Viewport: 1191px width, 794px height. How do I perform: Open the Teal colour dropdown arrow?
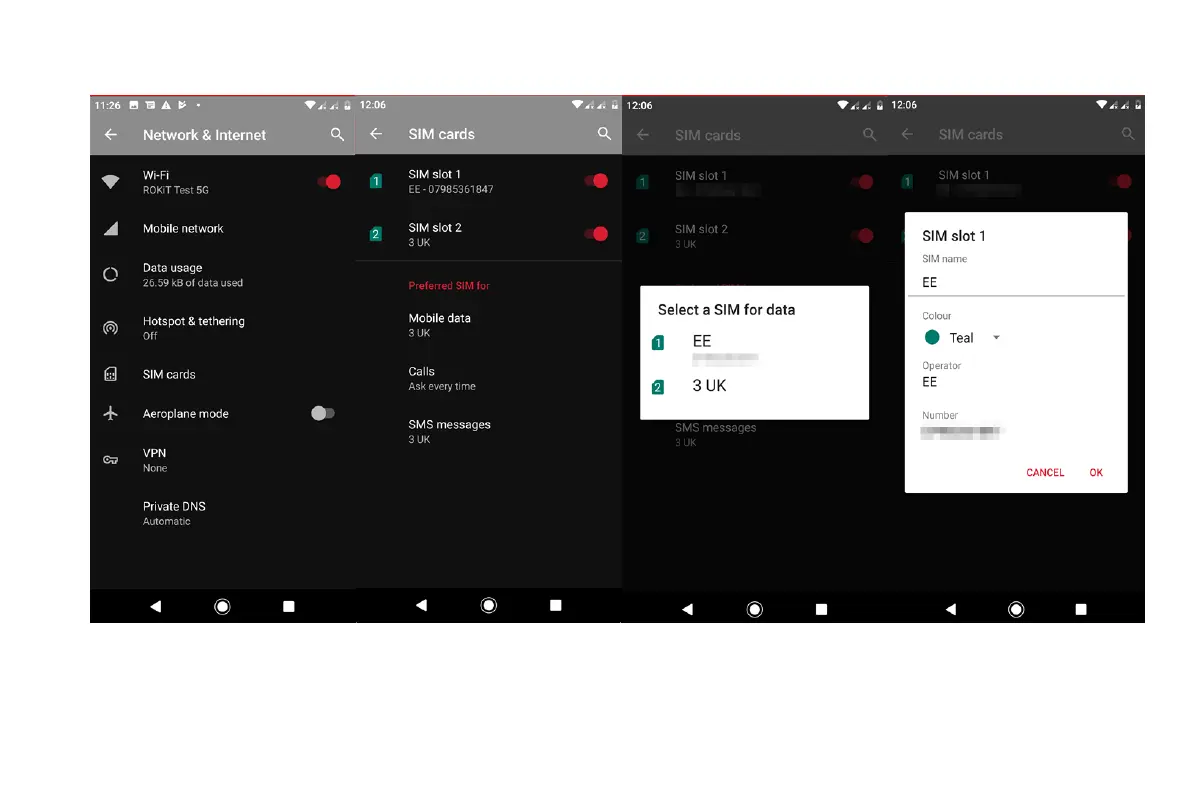pos(997,337)
